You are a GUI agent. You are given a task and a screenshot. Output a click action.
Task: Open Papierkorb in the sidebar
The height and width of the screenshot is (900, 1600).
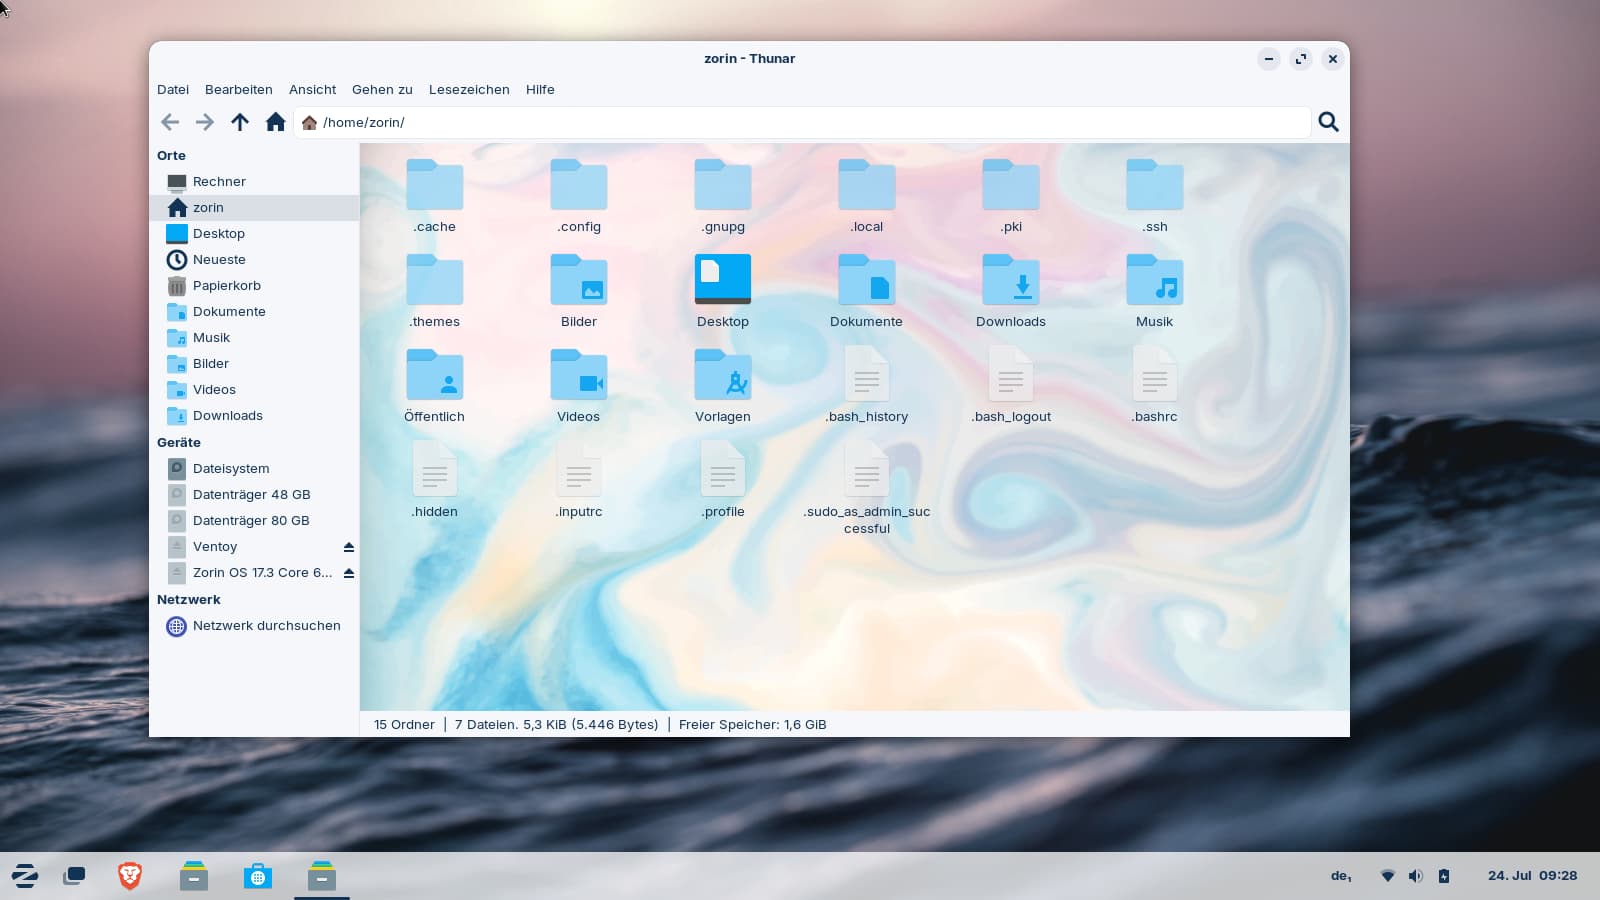[254, 285]
